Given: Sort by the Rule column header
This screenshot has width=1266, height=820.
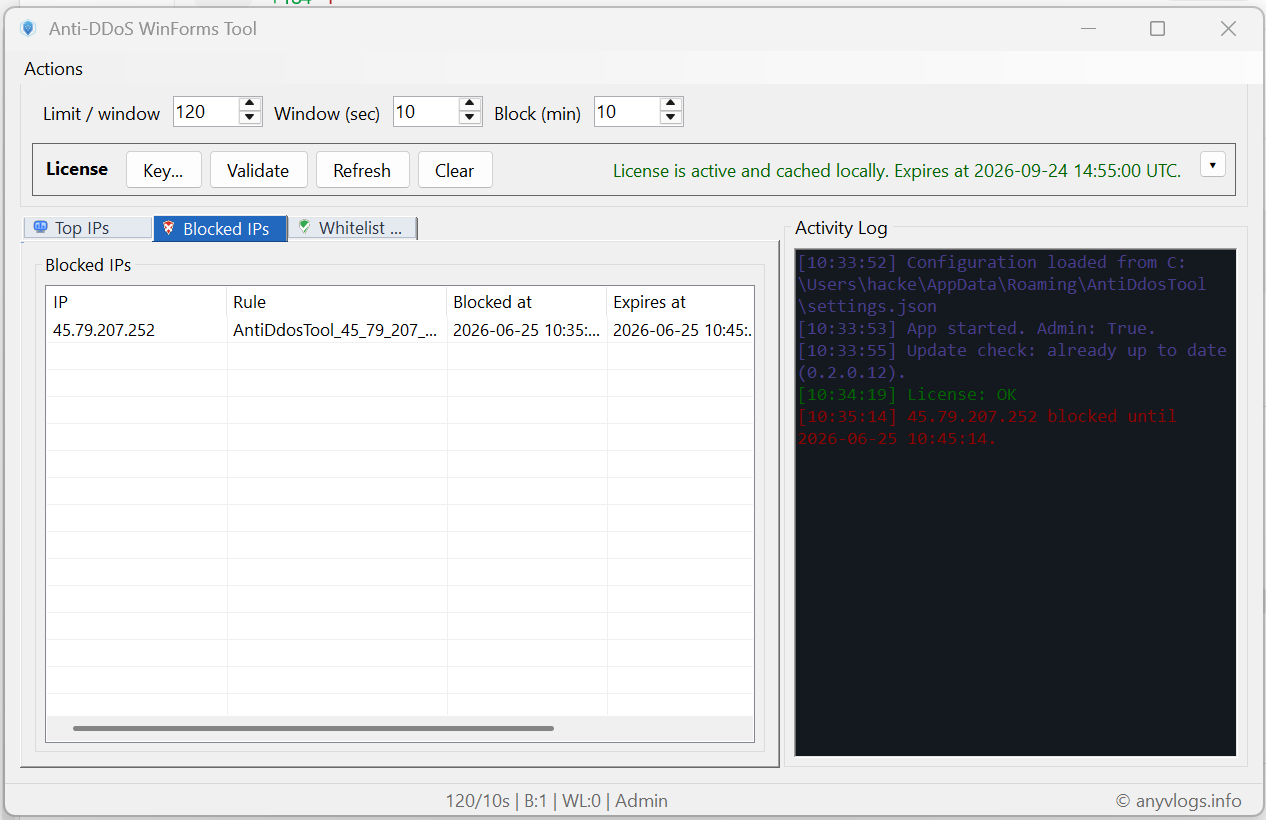Looking at the screenshot, I should pyautogui.click(x=337, y=302).
